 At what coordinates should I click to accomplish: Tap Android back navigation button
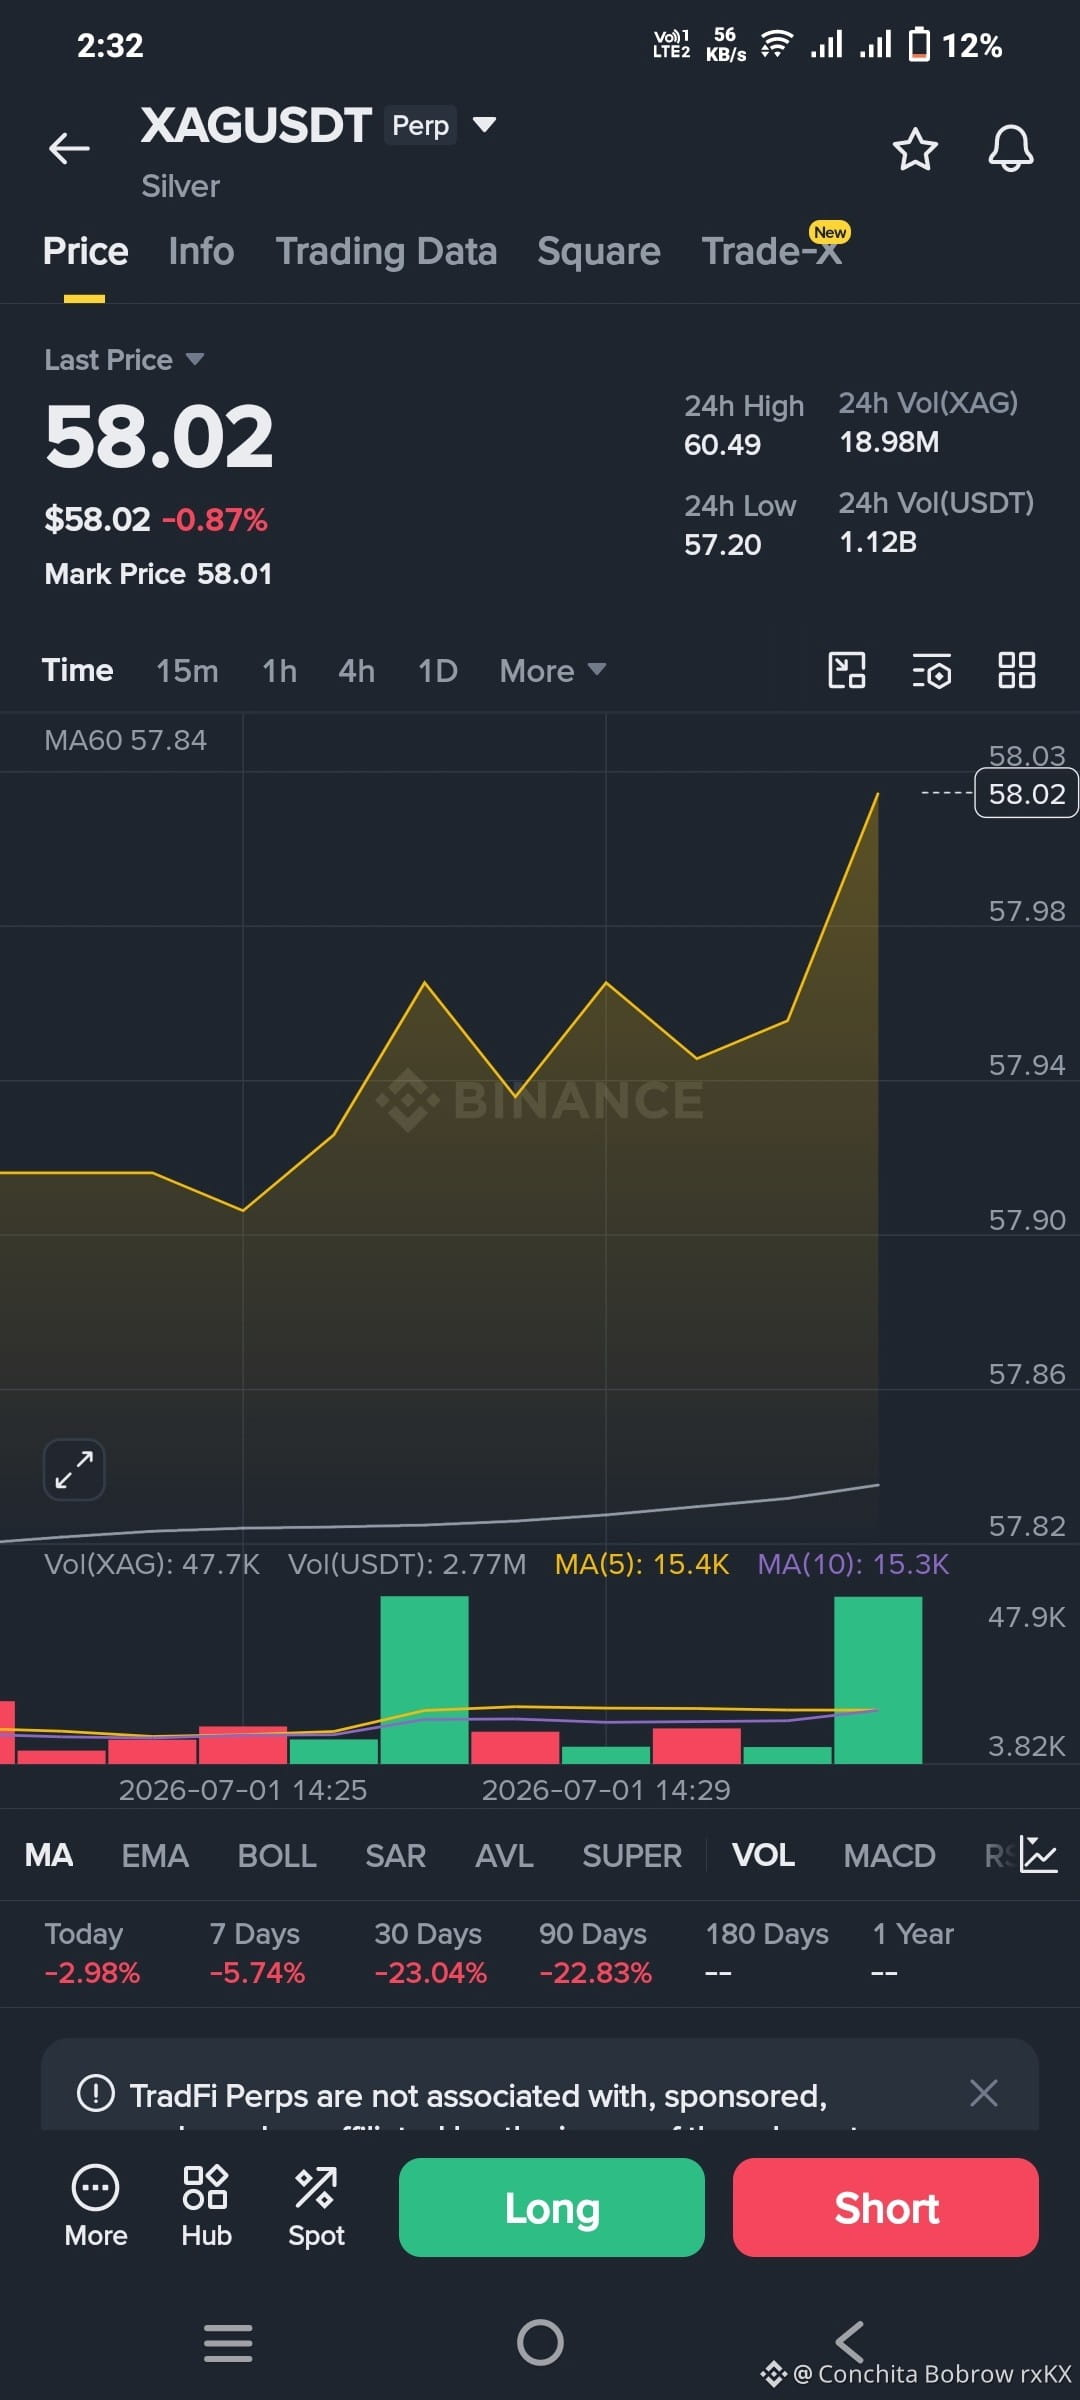[x=850, y=2342]
